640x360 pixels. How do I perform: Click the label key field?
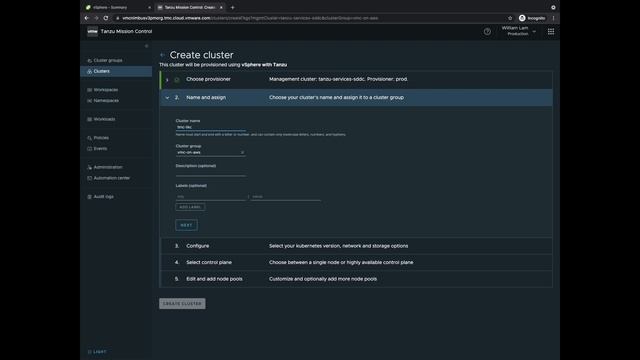pyautogui.click(x=211, y=197)
